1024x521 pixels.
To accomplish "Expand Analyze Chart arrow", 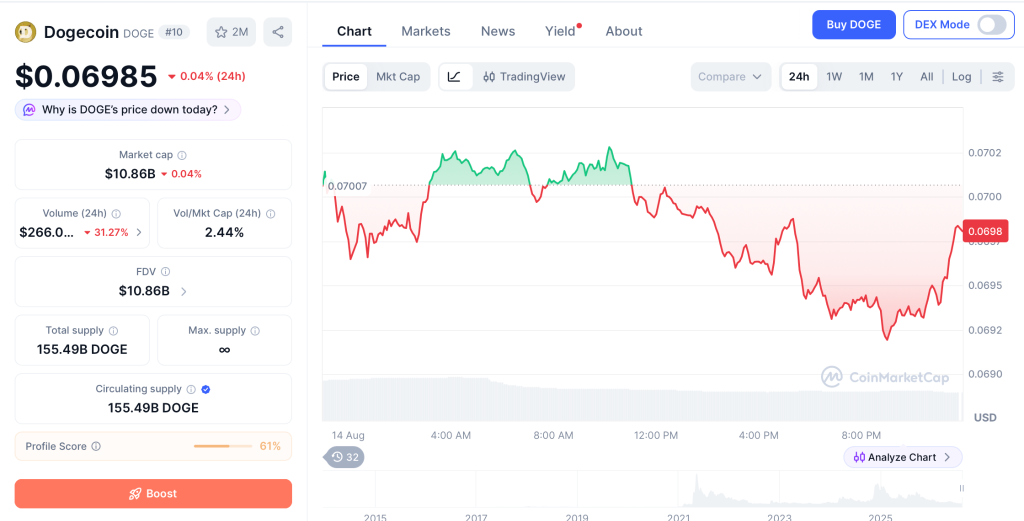I will [x=948, y=458].
